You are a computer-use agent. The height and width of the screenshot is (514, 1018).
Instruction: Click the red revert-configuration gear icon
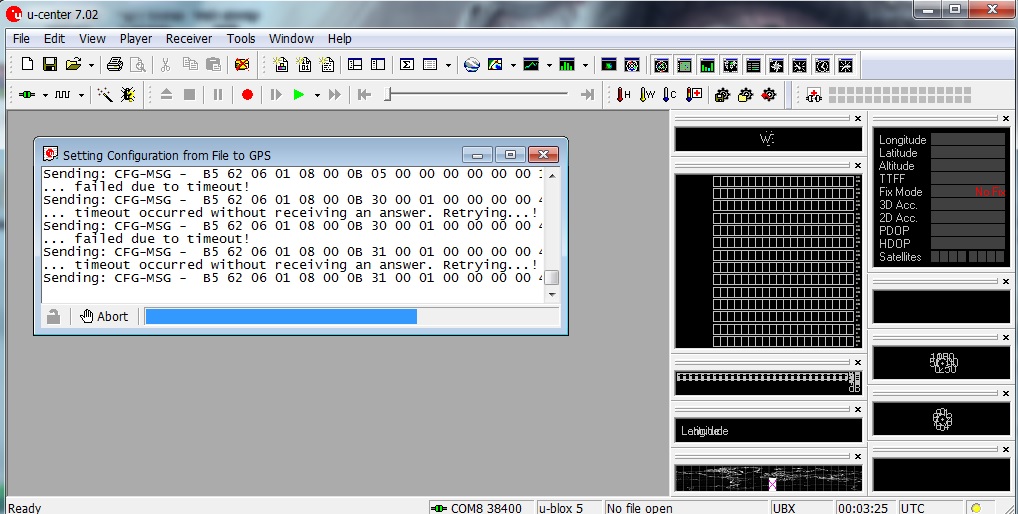tap(769, 95)
